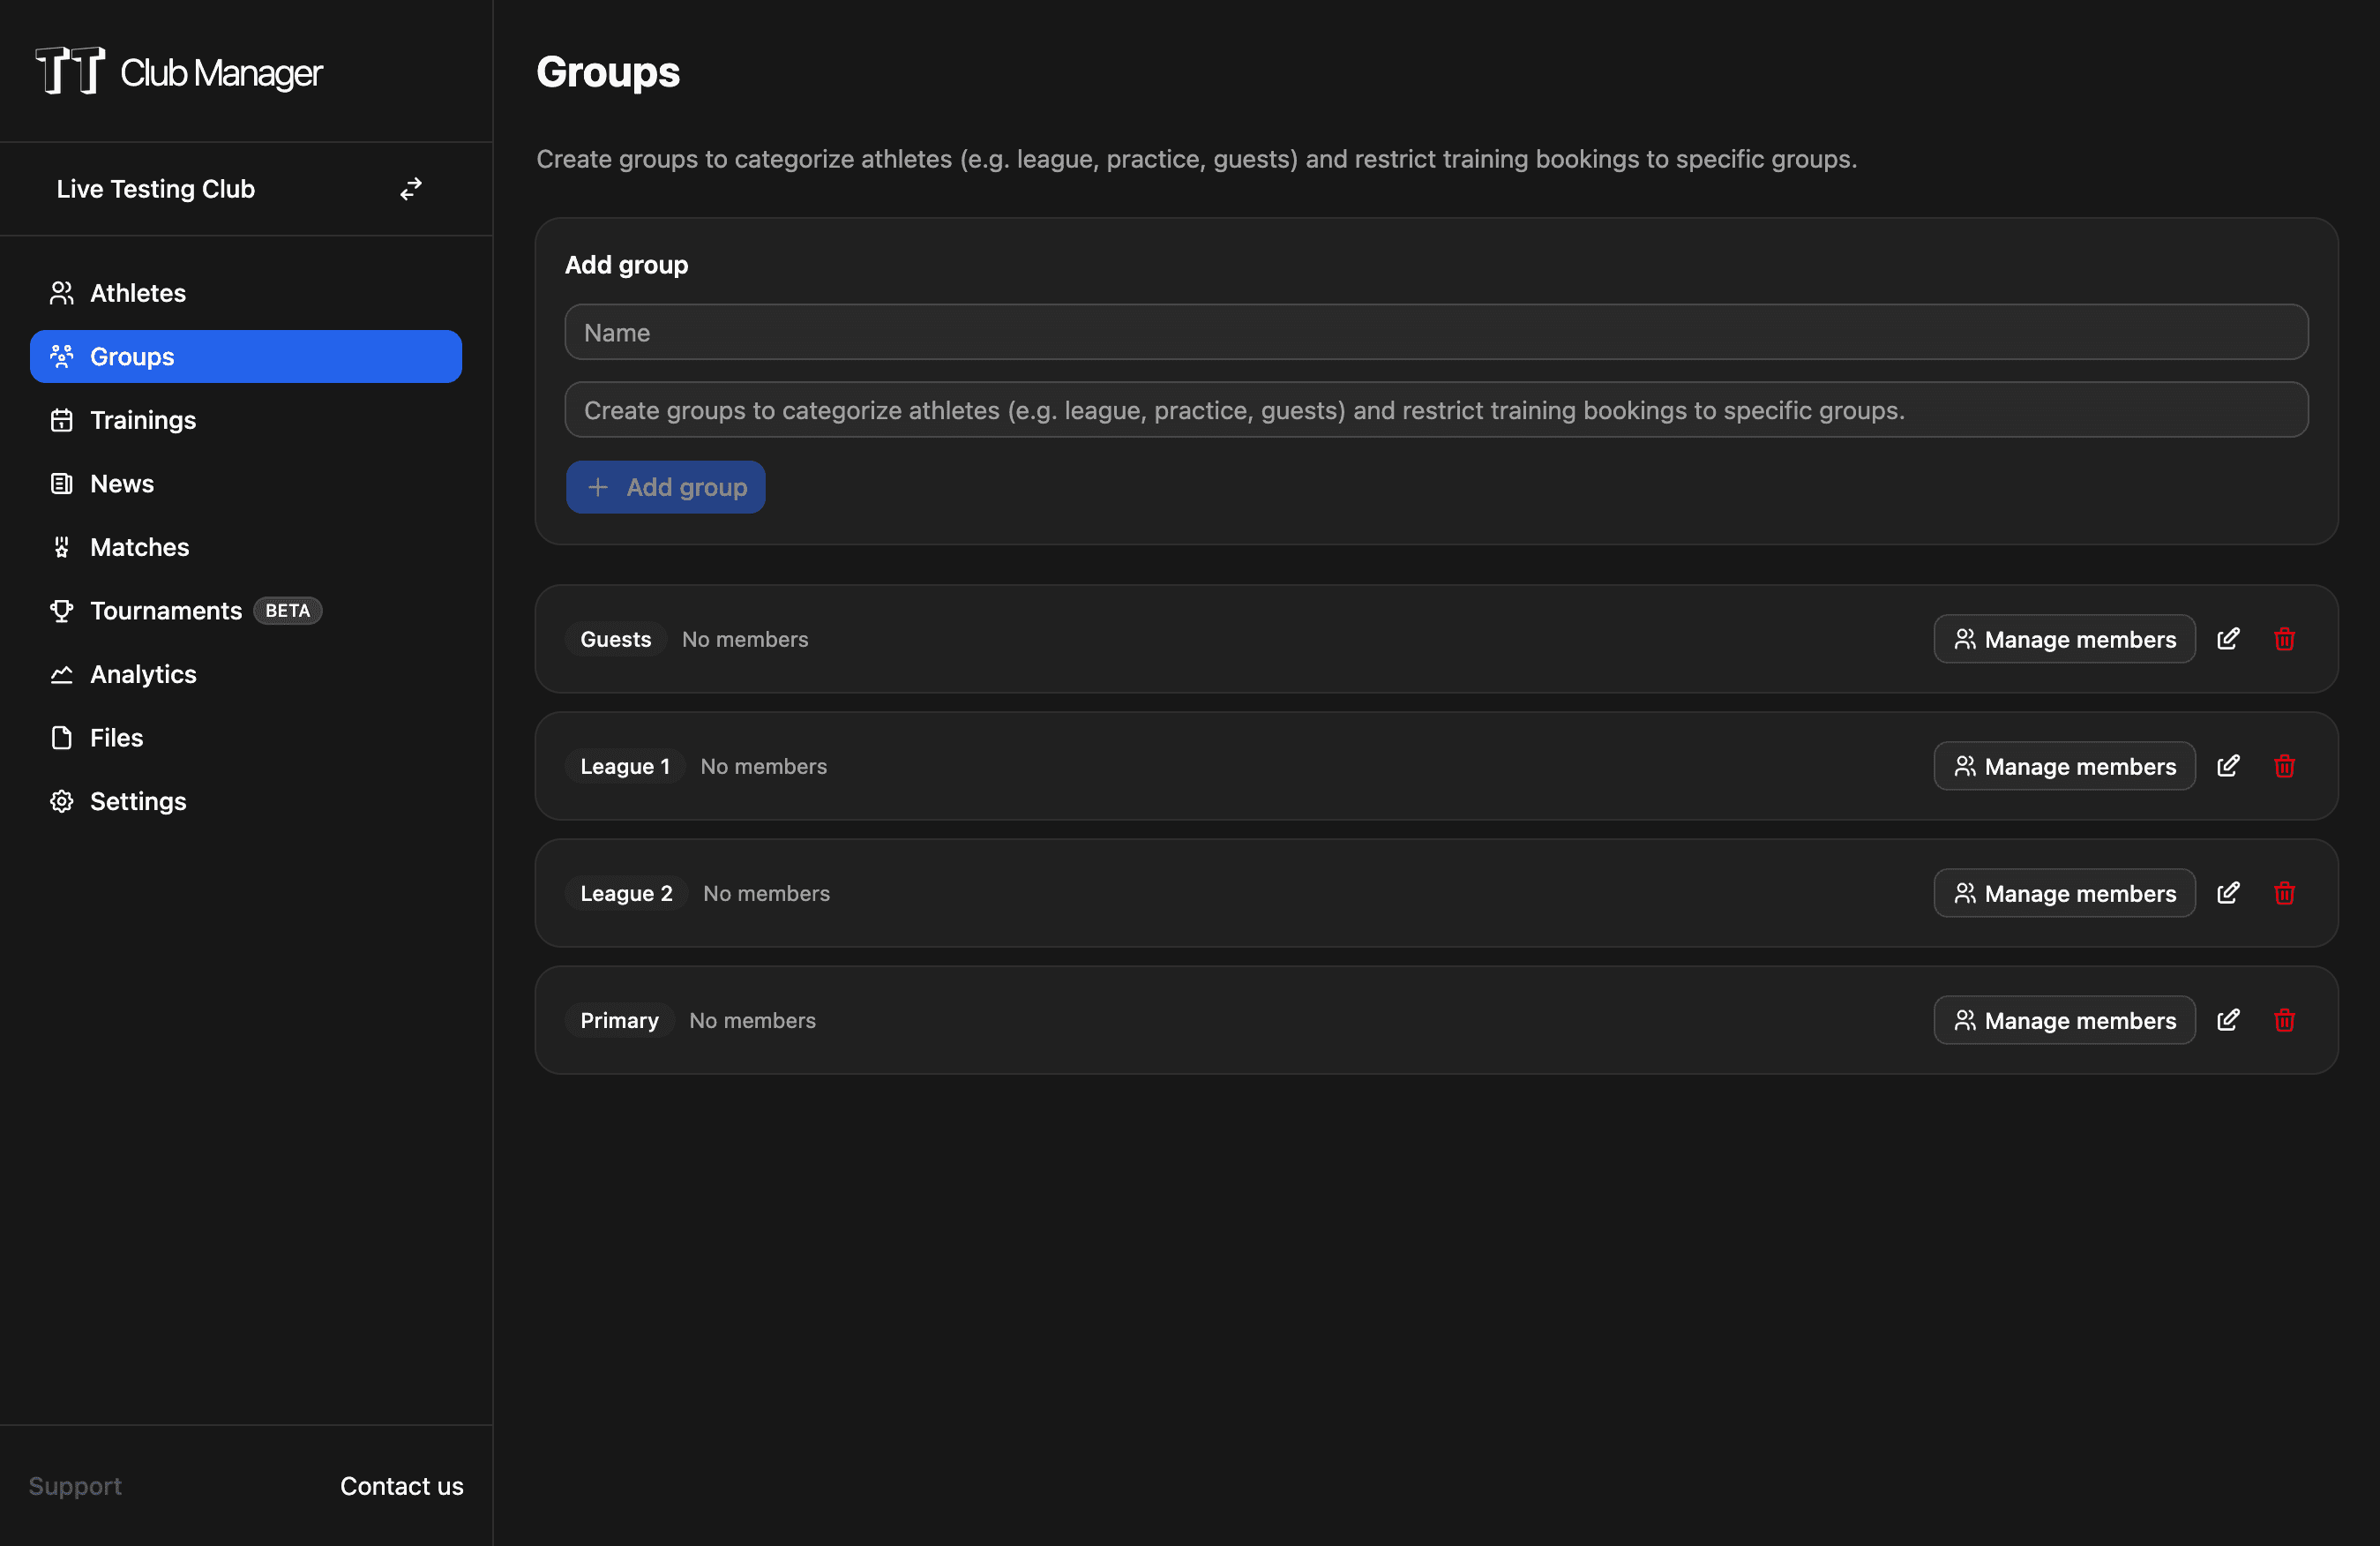Click the Support label in sidebar footer

click(75, 1486)
